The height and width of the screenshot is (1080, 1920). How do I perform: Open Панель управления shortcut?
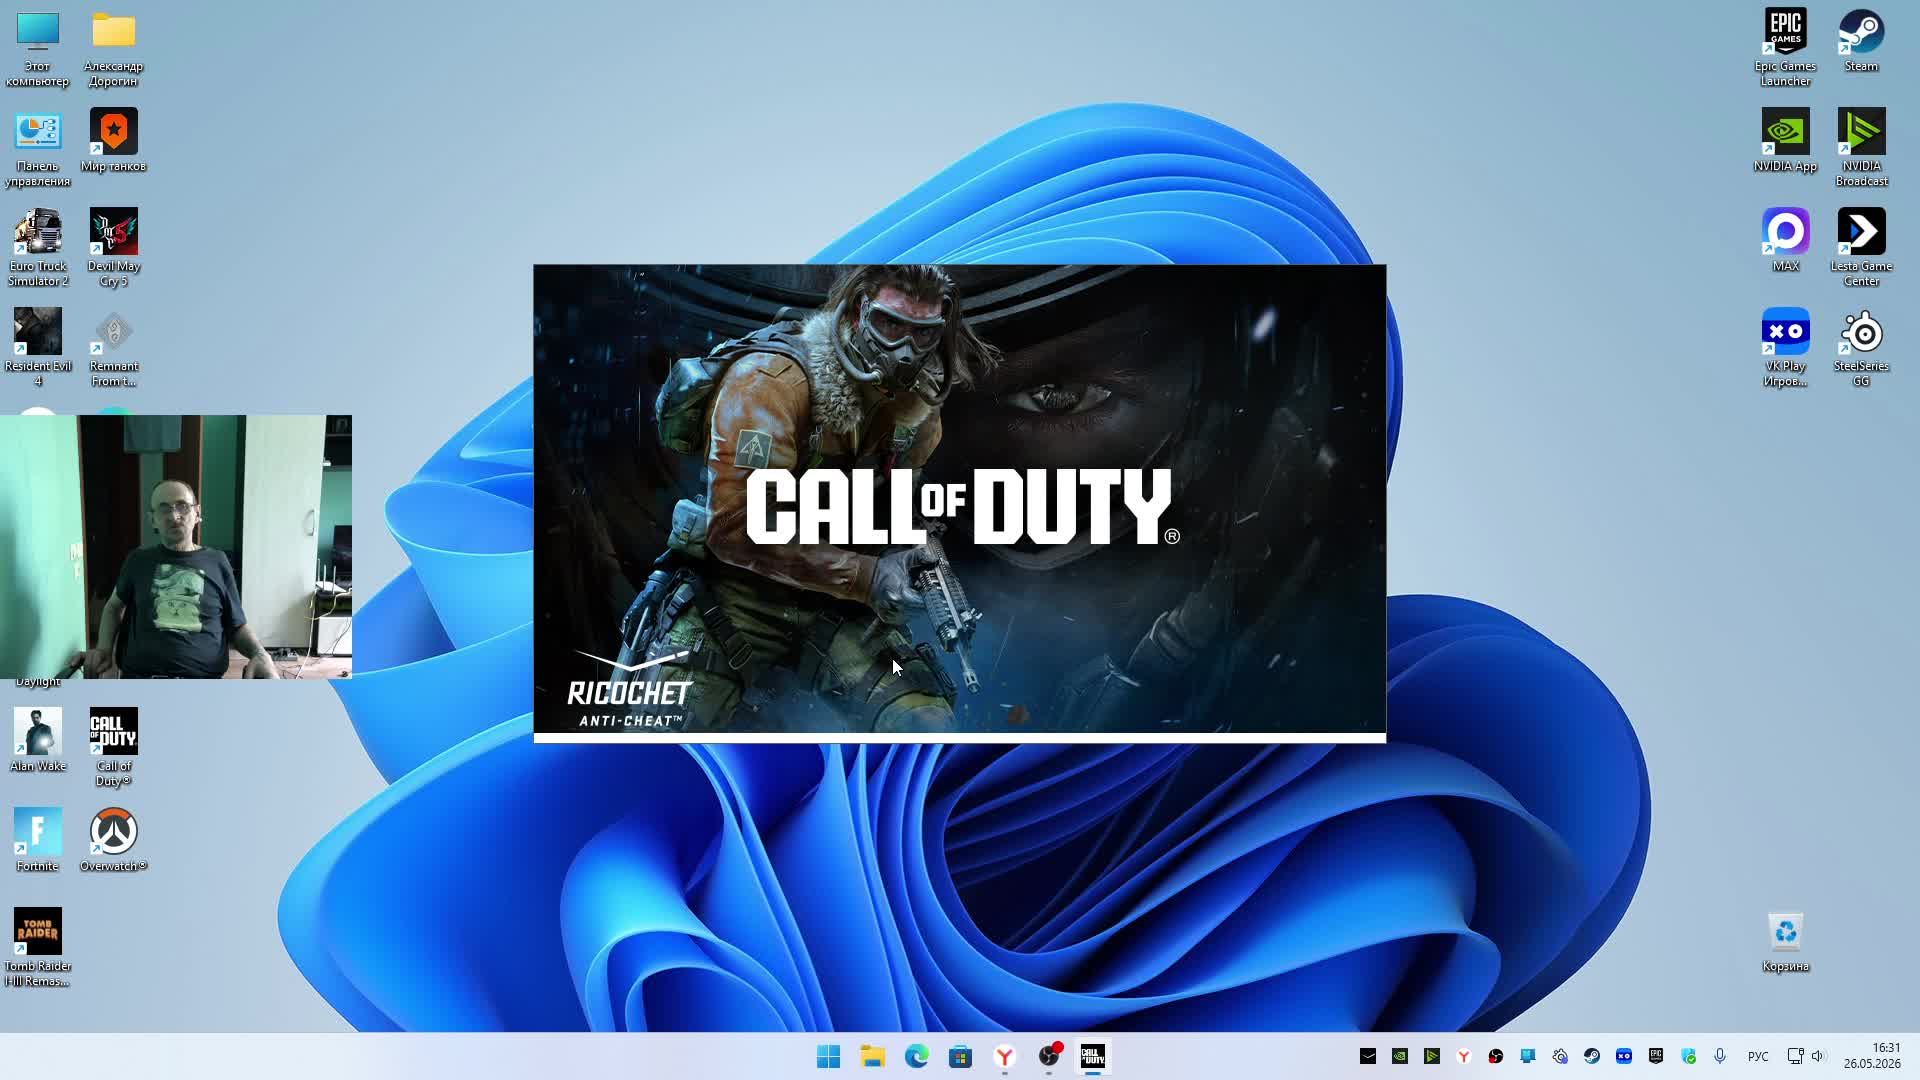click(x=37, y=148)
